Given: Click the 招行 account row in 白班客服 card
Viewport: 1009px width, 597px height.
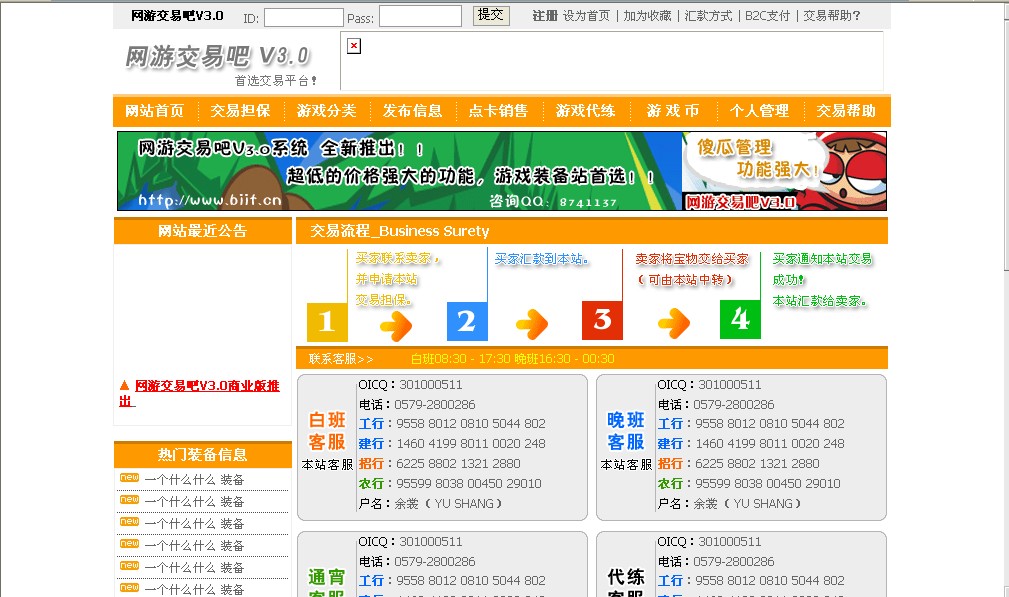Looking at the screenshot, I should pos(440,464).
